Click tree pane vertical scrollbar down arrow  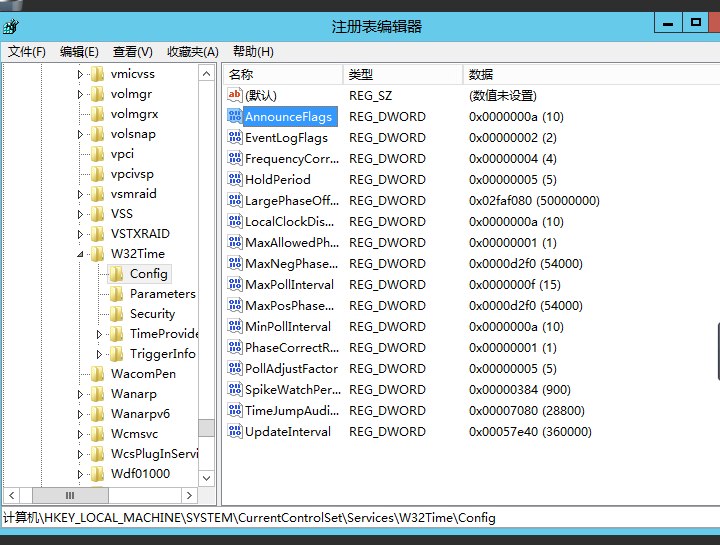click(x=206, y=478)
